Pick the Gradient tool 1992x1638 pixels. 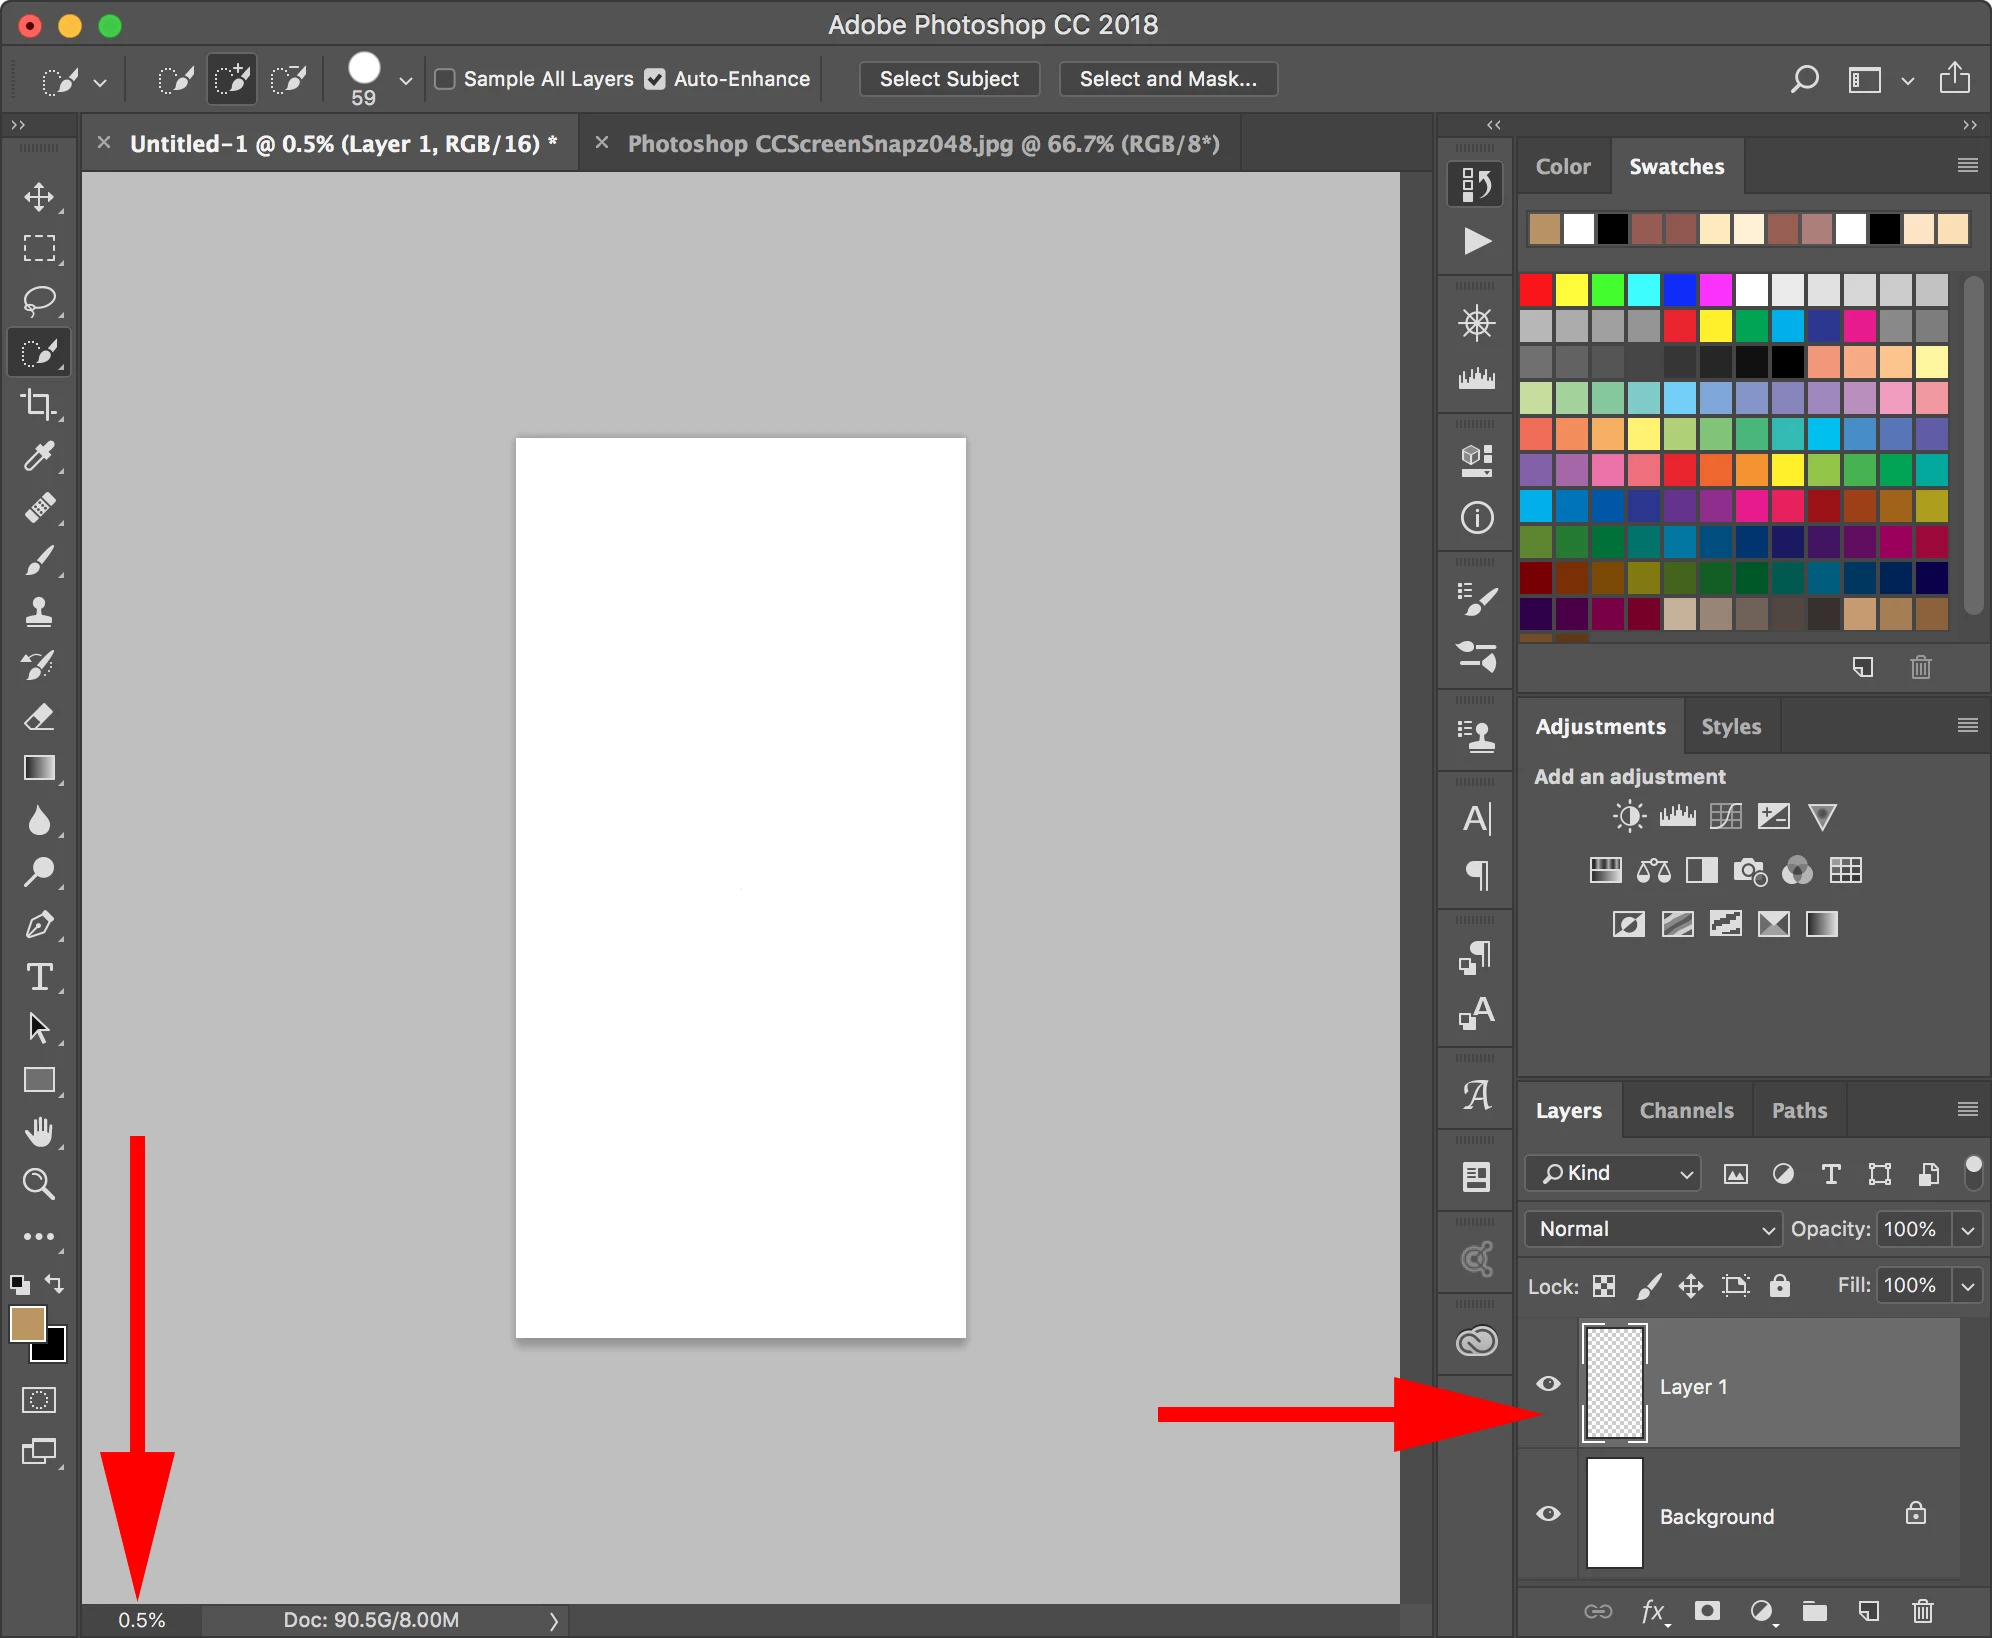tap(39, 768)
